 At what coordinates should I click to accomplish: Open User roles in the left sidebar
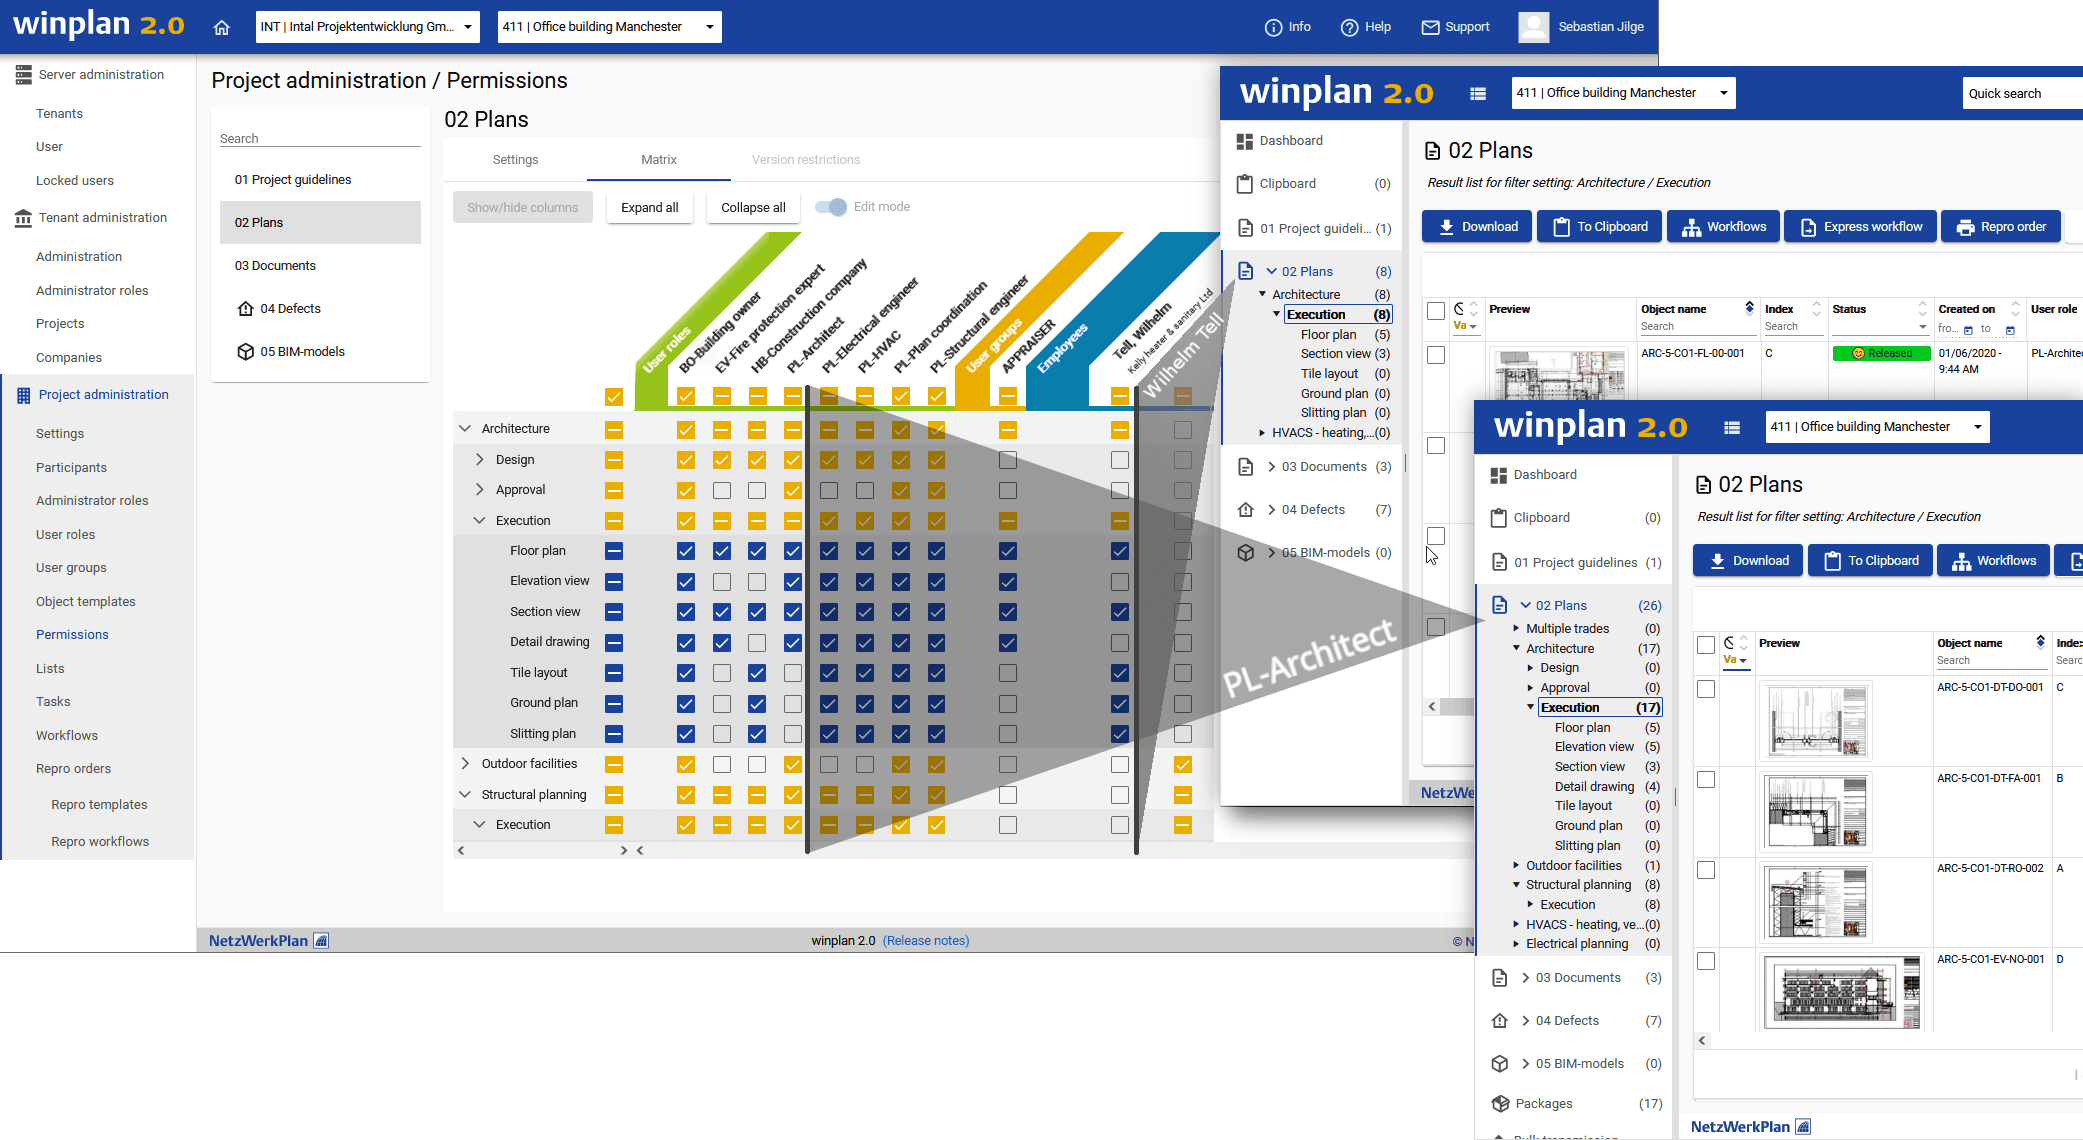66,535
